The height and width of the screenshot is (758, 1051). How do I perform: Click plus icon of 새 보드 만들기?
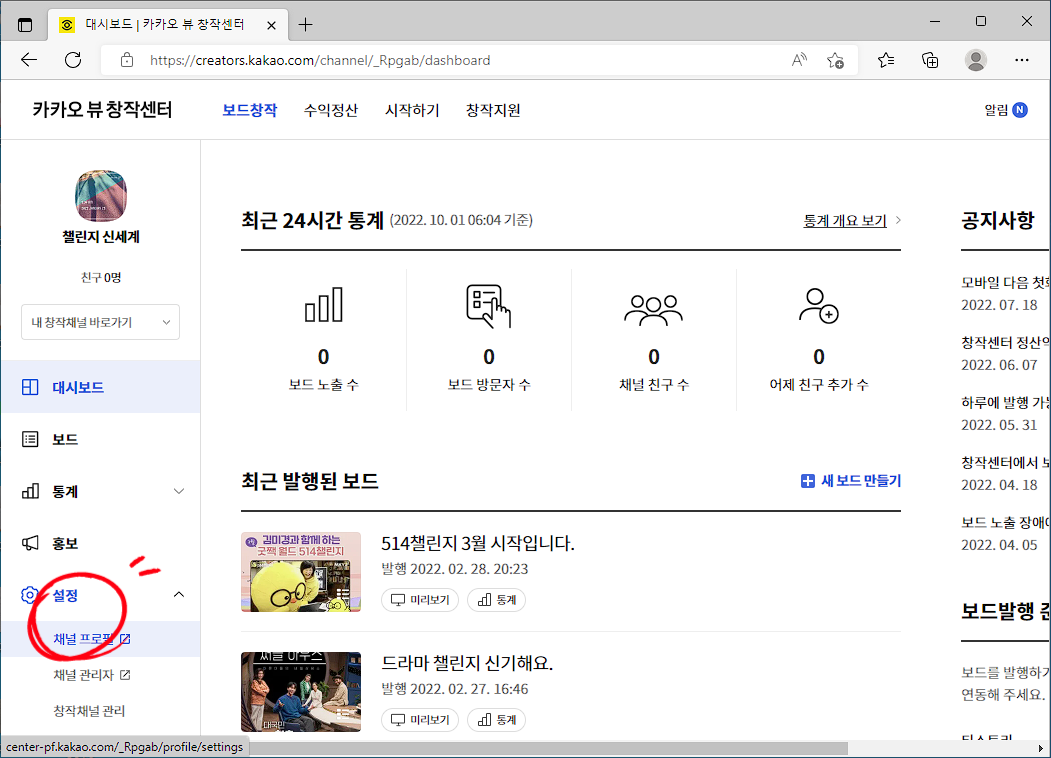[808, 481]
